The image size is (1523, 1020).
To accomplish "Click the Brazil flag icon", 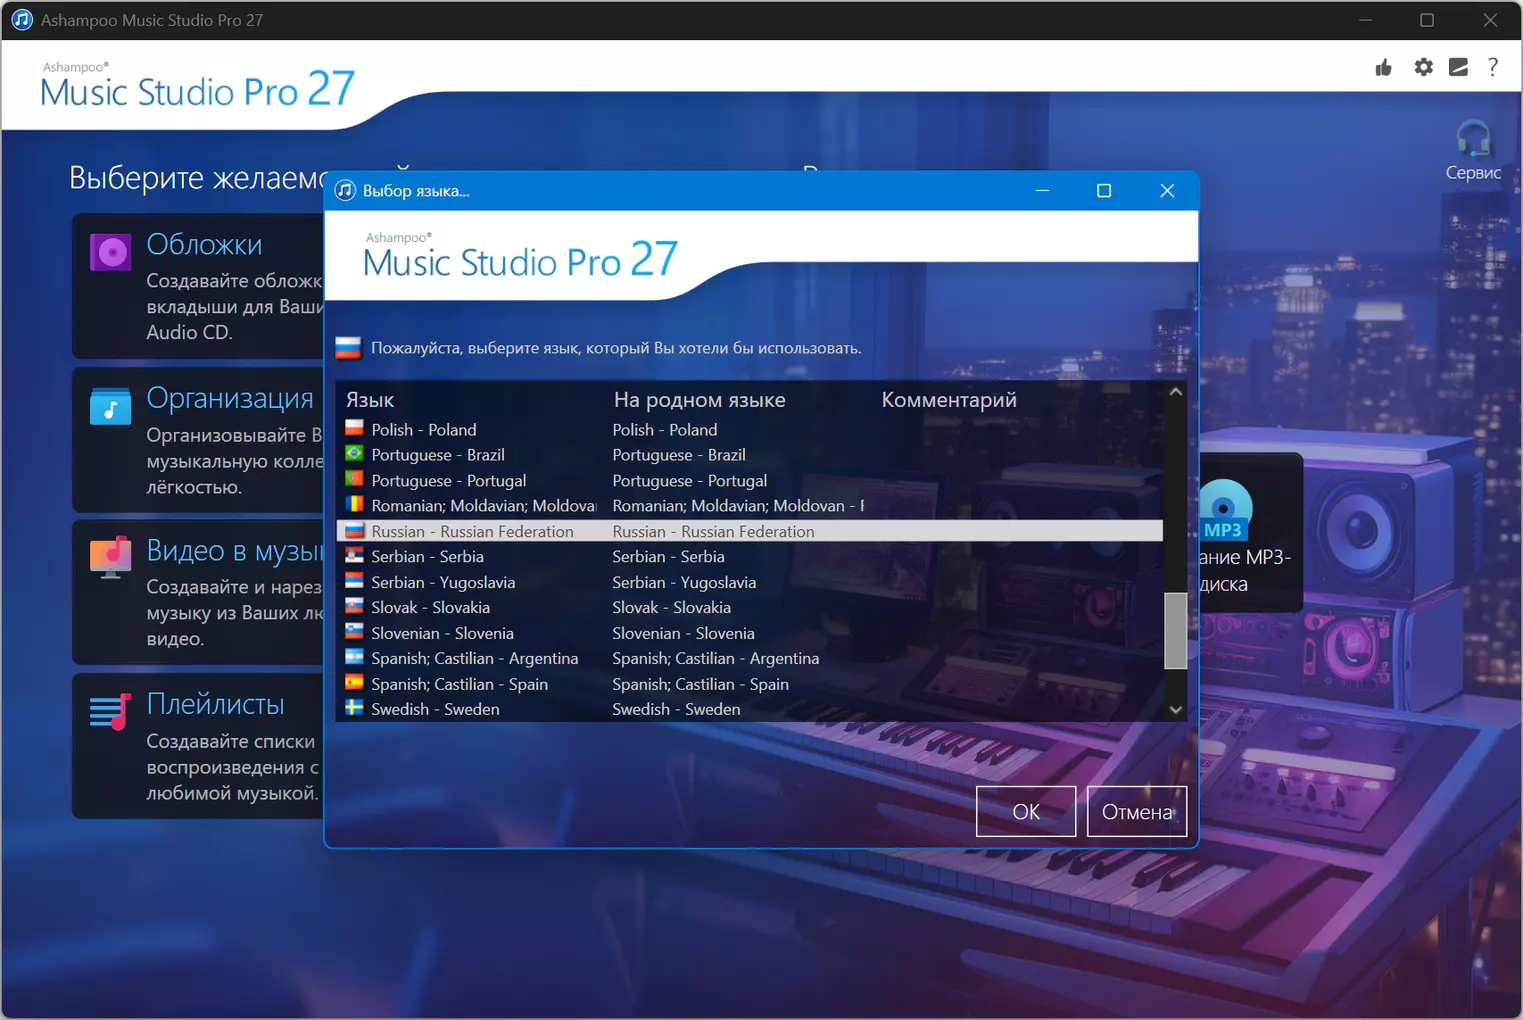I will click(x=354, y=454).
